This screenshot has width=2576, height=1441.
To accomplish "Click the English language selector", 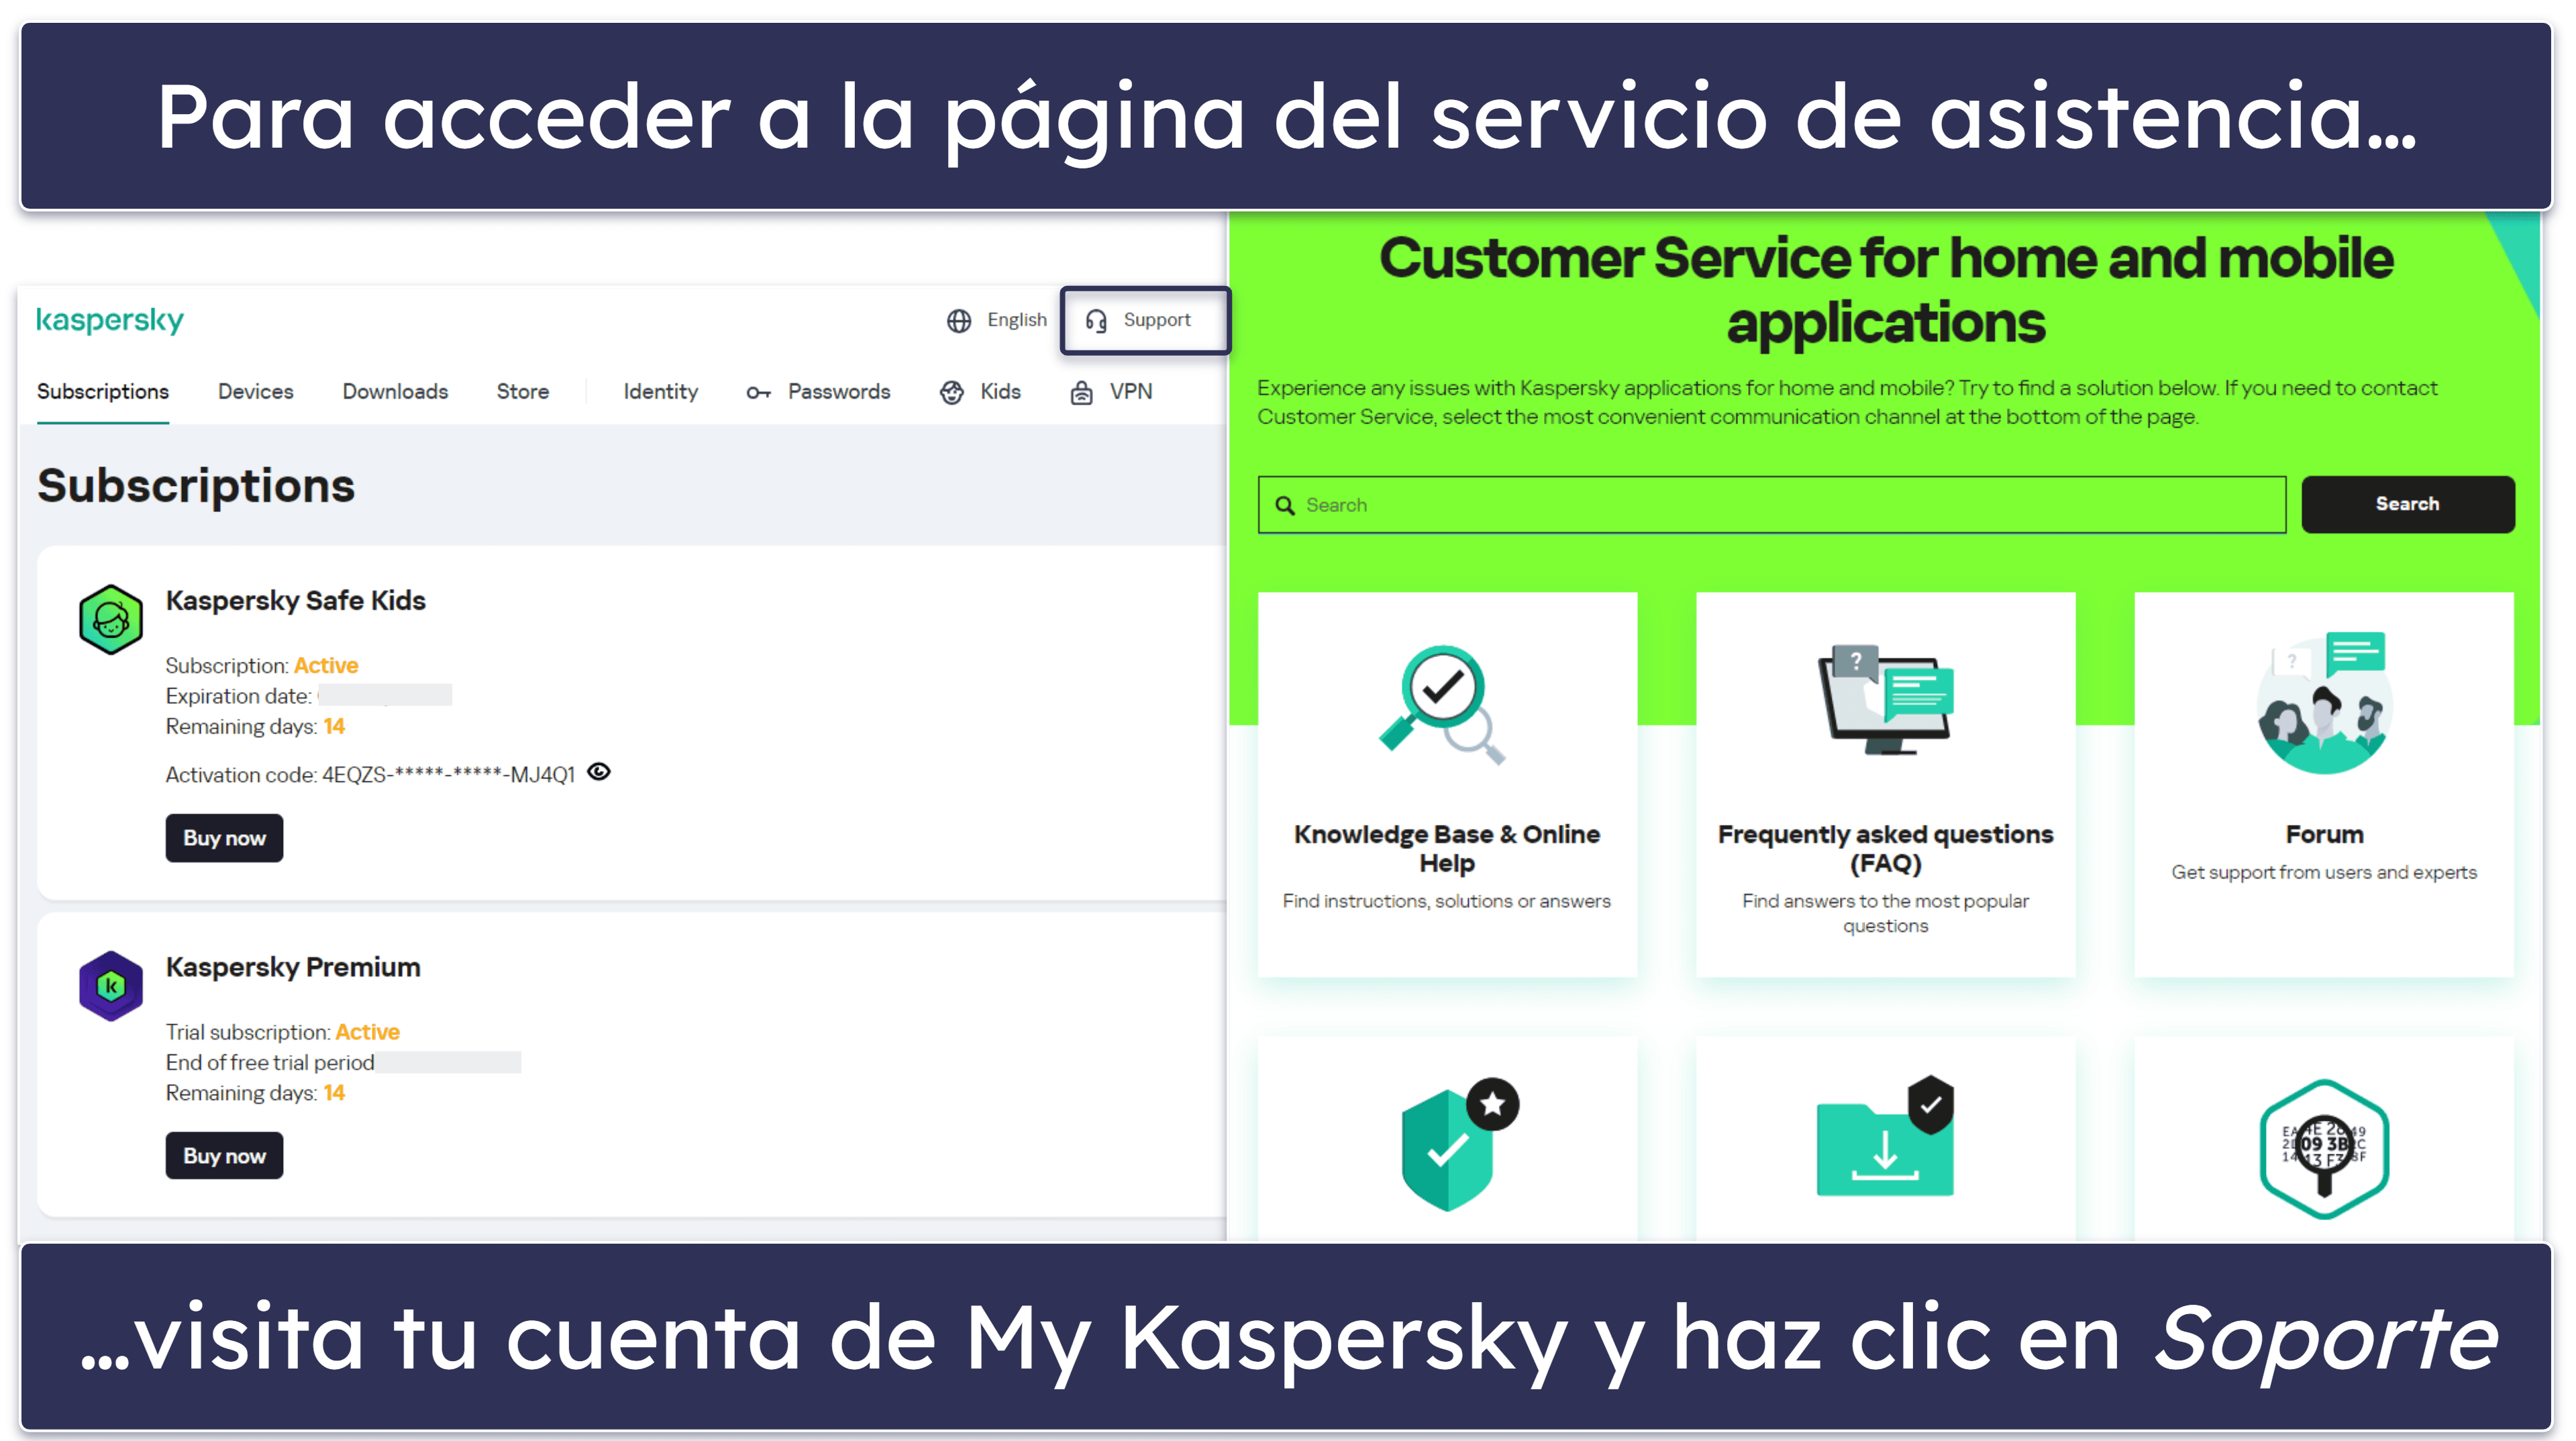I will coord(1000,319).
